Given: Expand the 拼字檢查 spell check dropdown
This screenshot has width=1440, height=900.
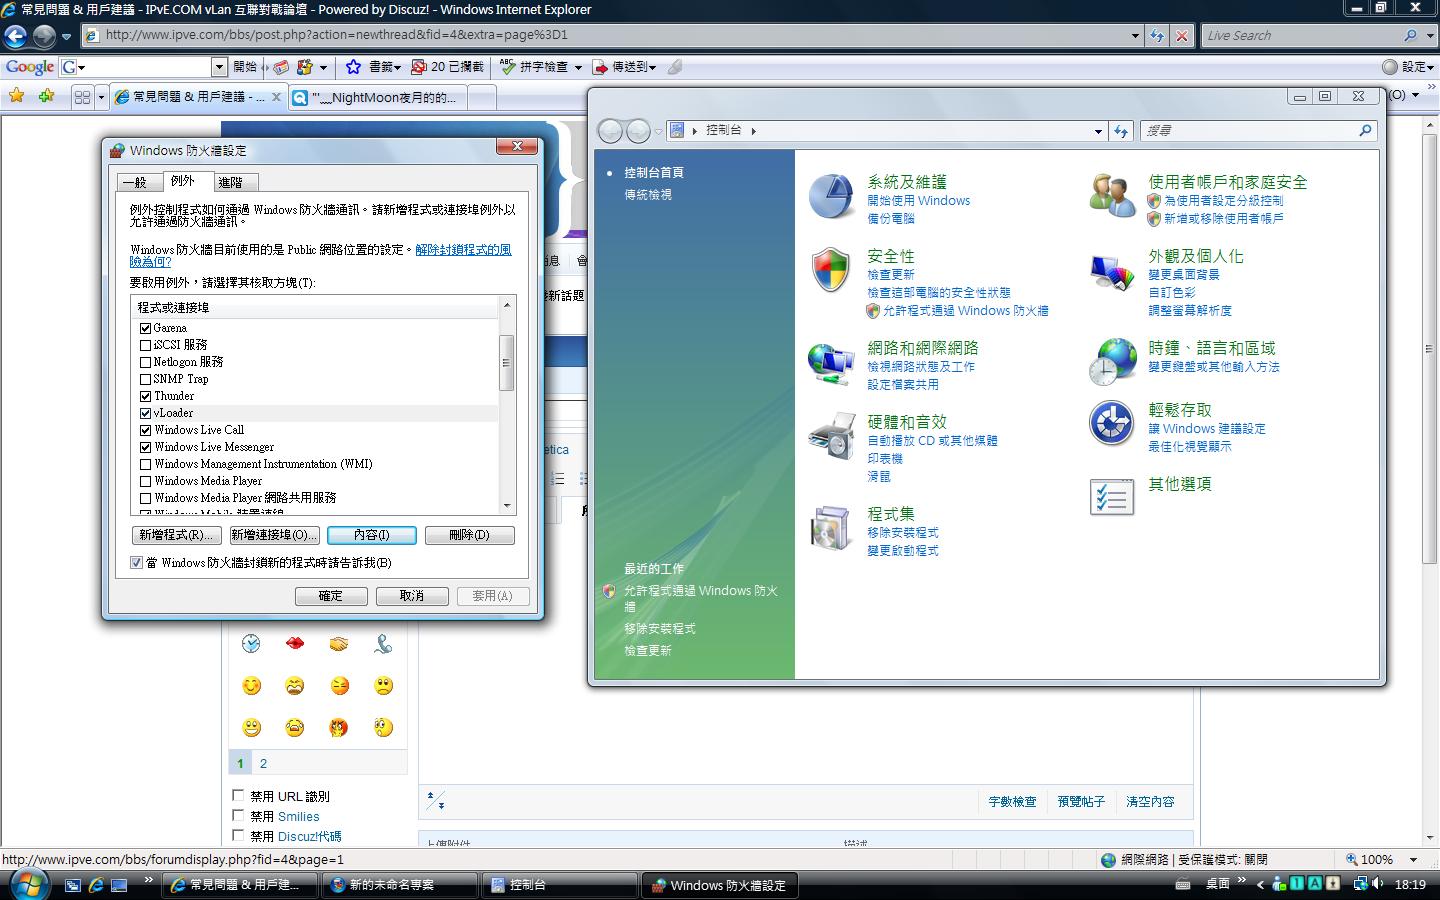Looking at the screenshot, I should [x=577, y=67].
